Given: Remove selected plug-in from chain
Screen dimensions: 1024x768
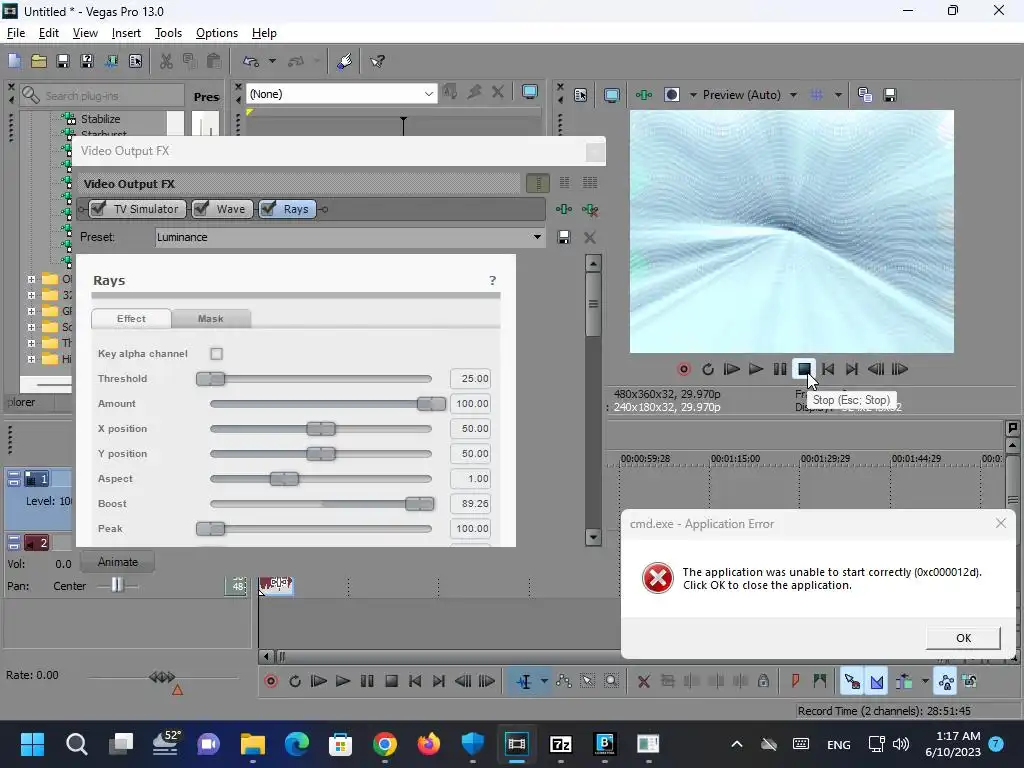Looking at the screenshot, I should point(590,210).
